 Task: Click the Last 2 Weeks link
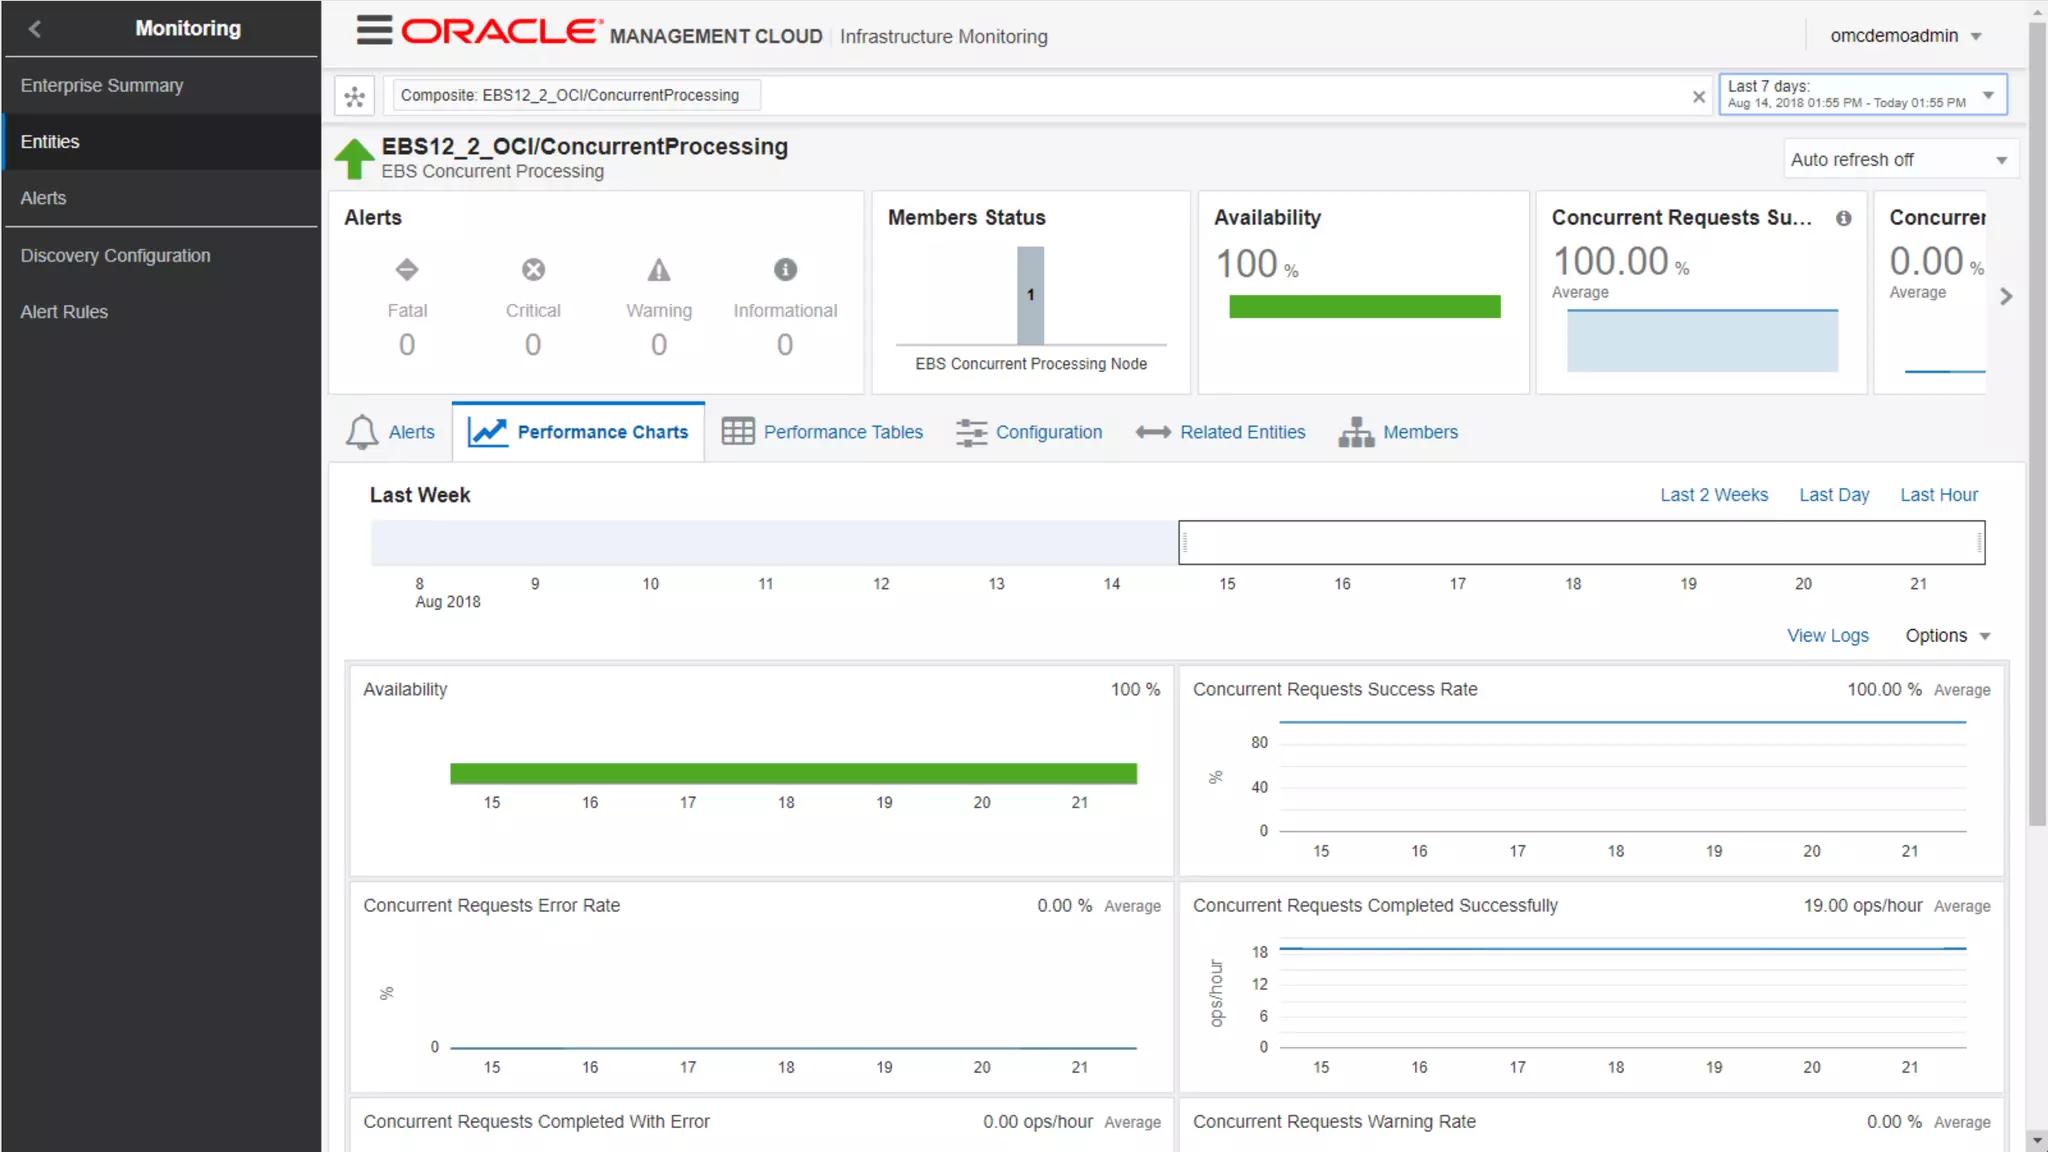point(1714,495)
